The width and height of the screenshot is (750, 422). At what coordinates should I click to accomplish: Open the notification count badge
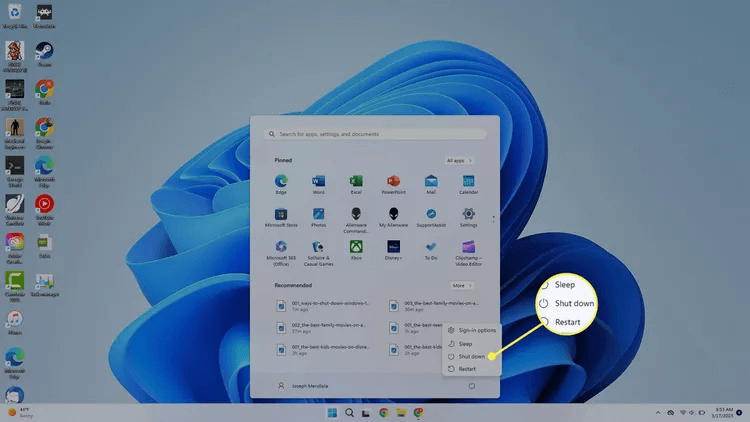pos(739,412)
